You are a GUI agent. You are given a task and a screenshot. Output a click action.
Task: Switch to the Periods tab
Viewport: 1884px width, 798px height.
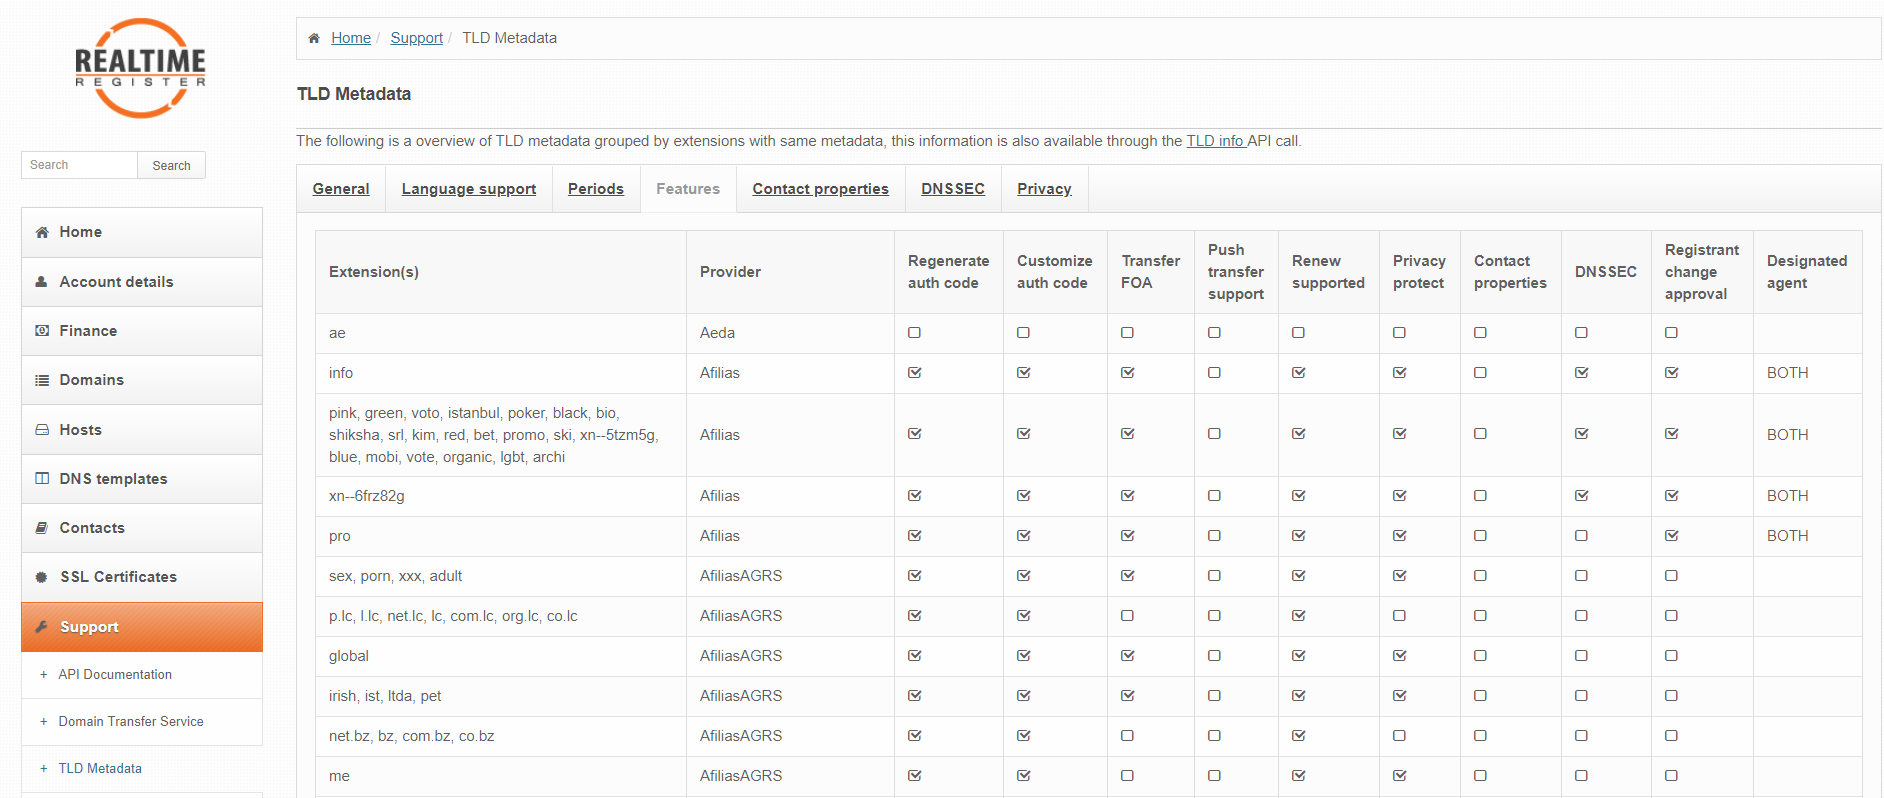click(x=596, y=189)
